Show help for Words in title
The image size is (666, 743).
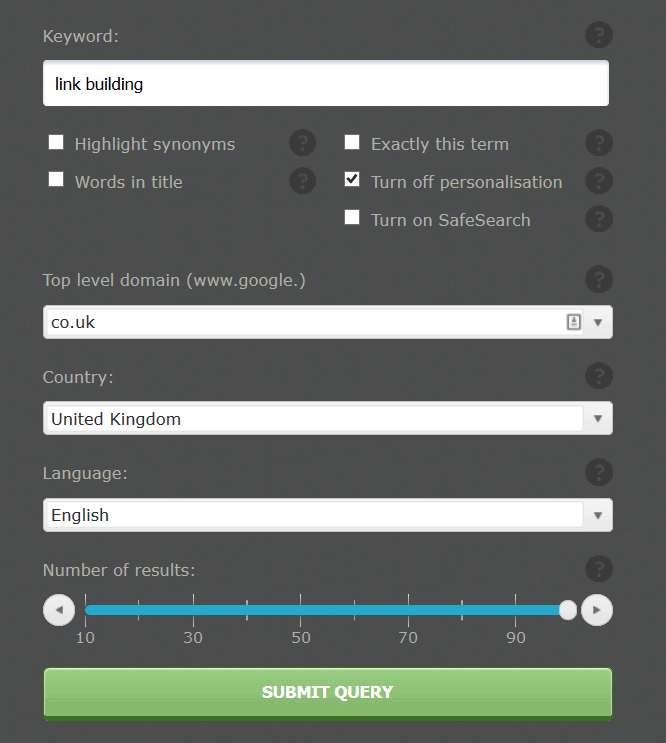click(x=303, y=181)
